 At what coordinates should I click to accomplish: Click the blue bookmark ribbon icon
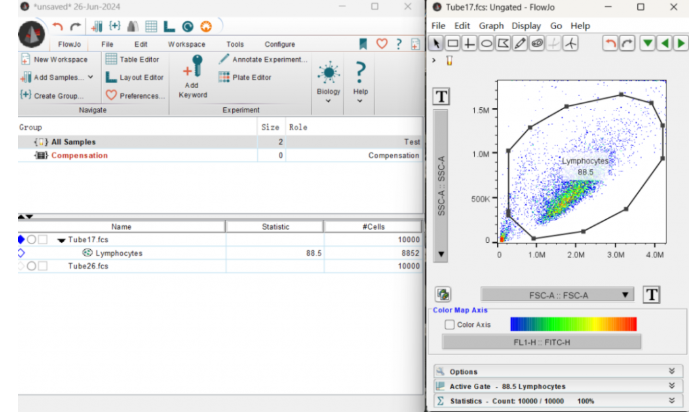[x=363, y=44]
